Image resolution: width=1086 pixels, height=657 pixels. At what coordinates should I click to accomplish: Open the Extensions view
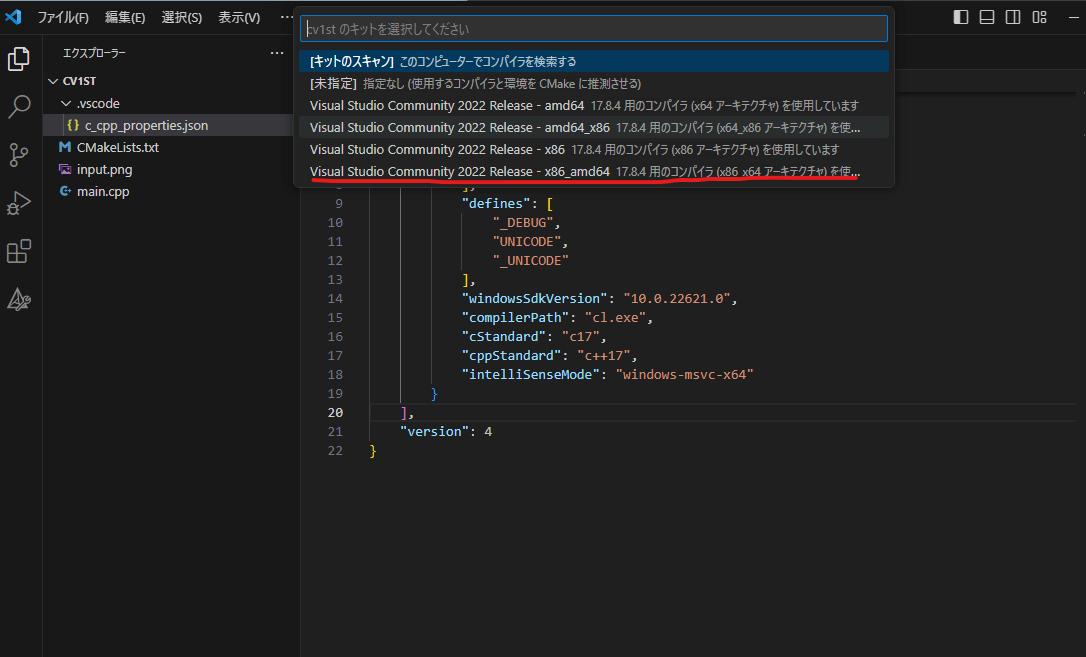click(19, 251)
